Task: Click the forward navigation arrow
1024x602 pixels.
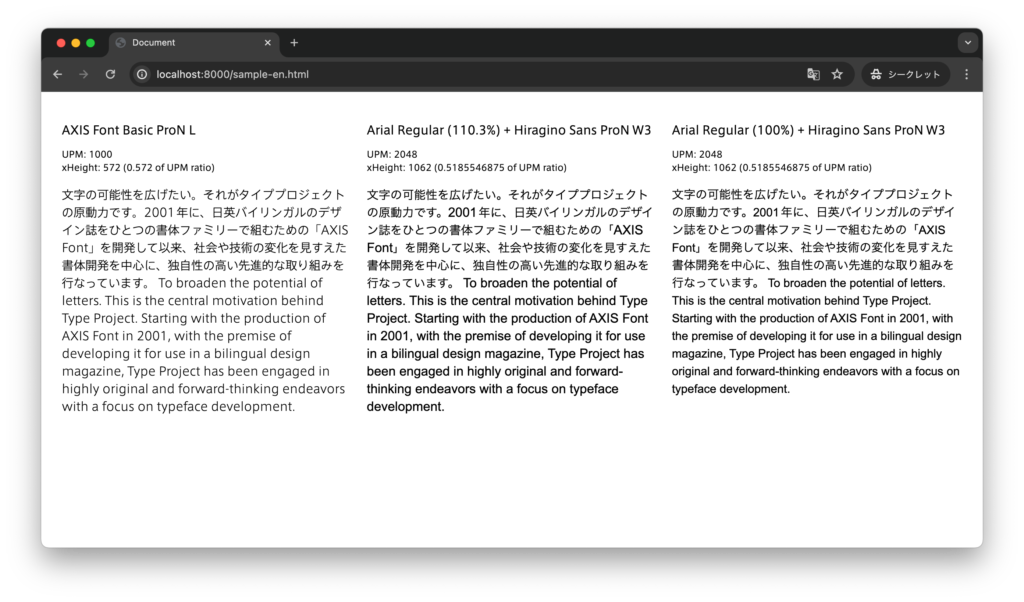Action: pos(84,74)
